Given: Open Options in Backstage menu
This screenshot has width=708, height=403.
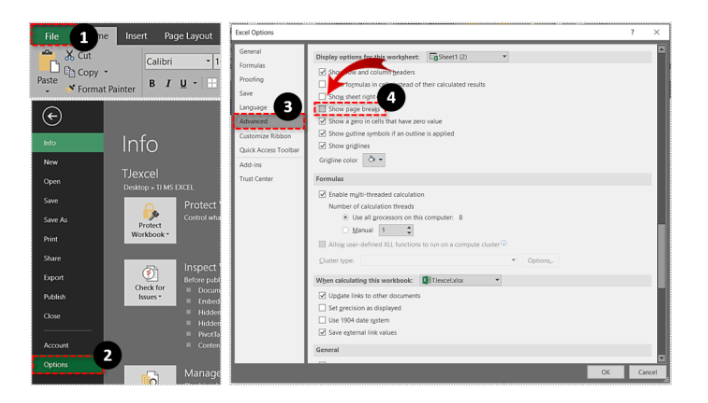Looking at the screenshot, I should [x=68, y=365].
